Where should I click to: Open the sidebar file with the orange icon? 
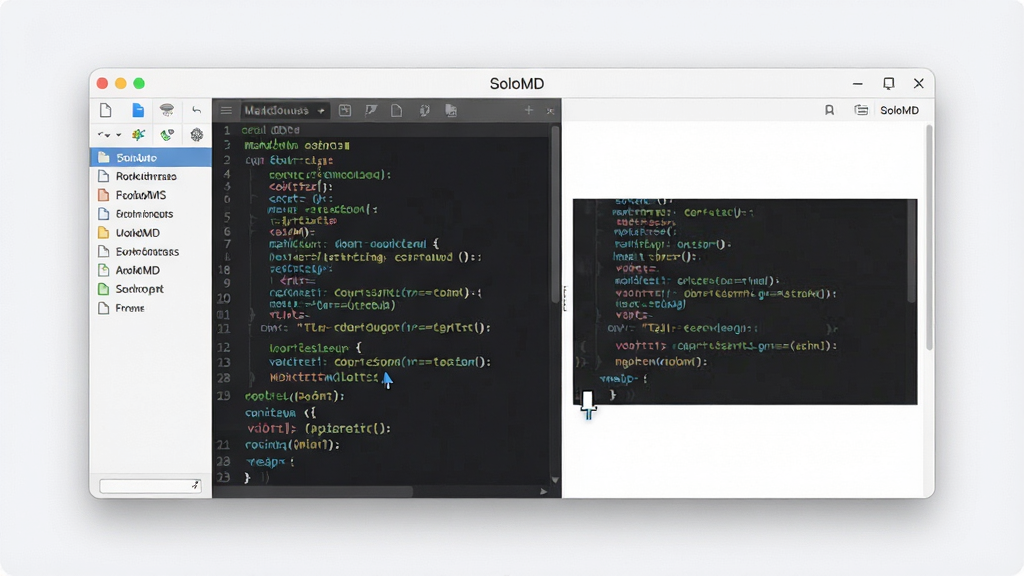coord(151,195)
